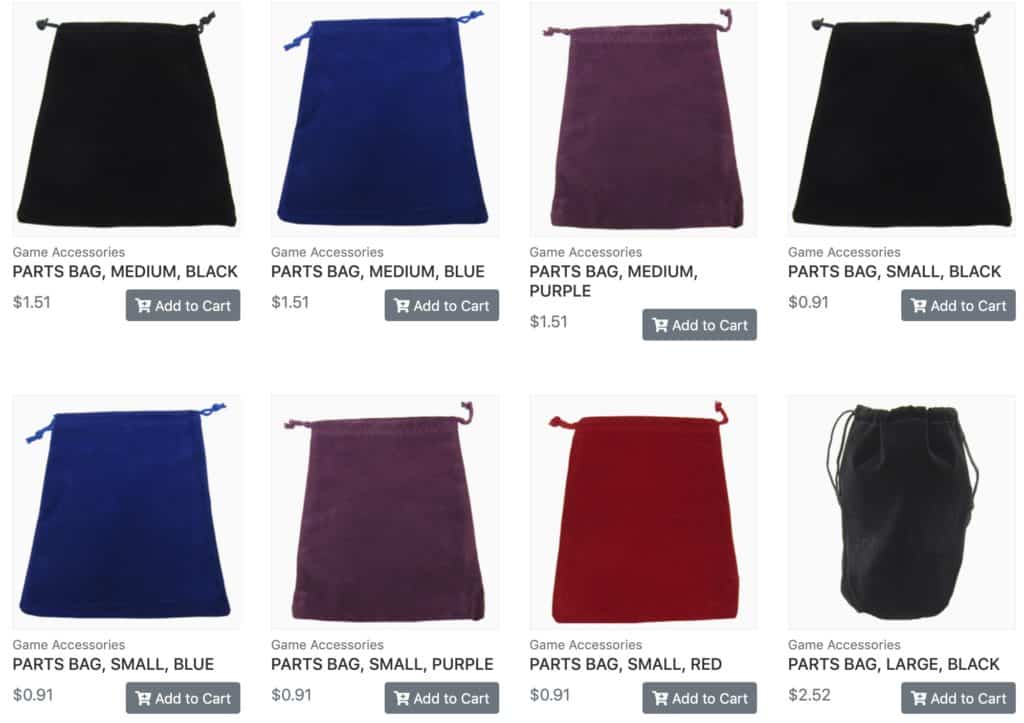Add small blue parts bag to cart
1024x723 pixels.
click(x=183, y=698)
